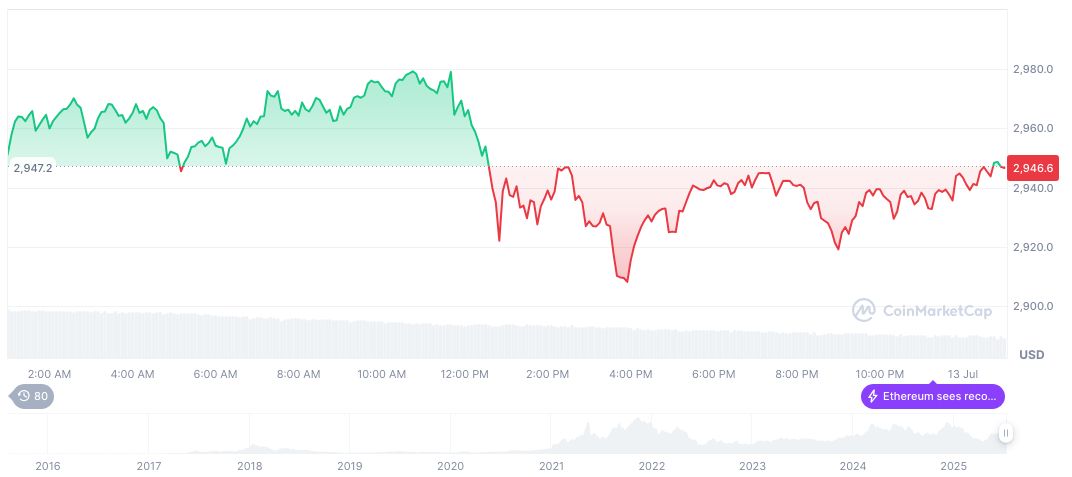Click the 4:00 PM time axis label

tap(630, 374)
